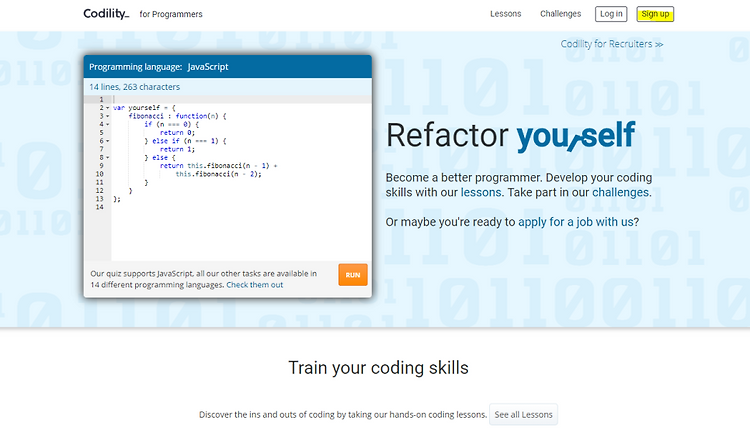Open the Codility logo home link

coord(106,14)
